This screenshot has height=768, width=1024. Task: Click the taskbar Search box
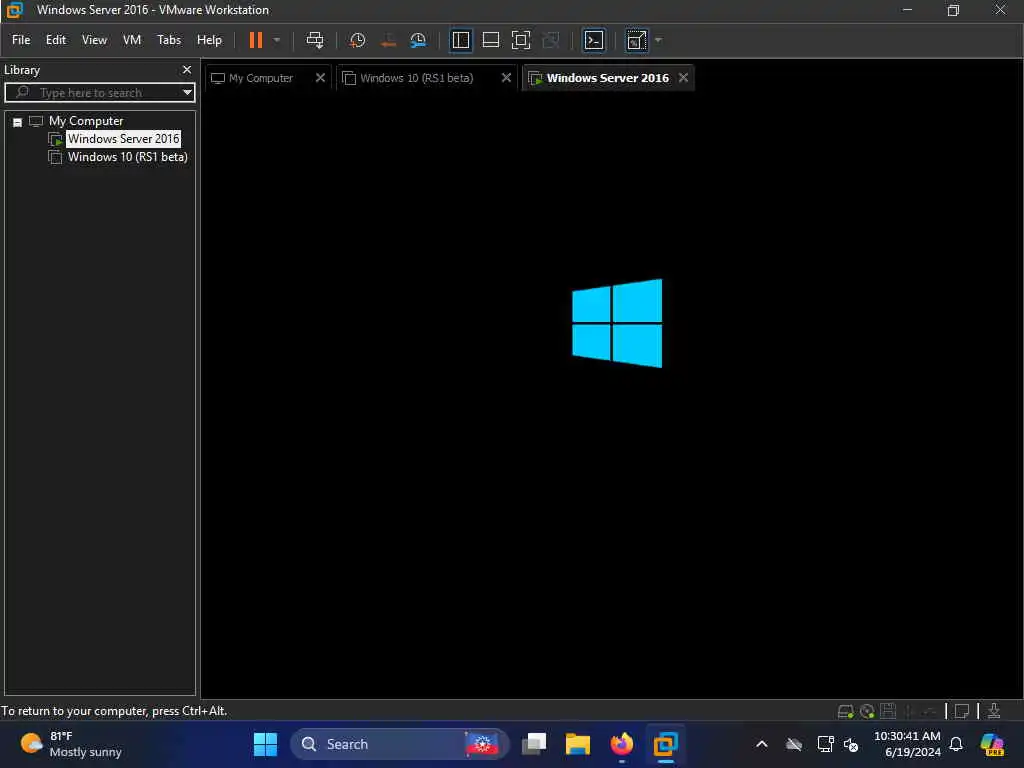398,744
